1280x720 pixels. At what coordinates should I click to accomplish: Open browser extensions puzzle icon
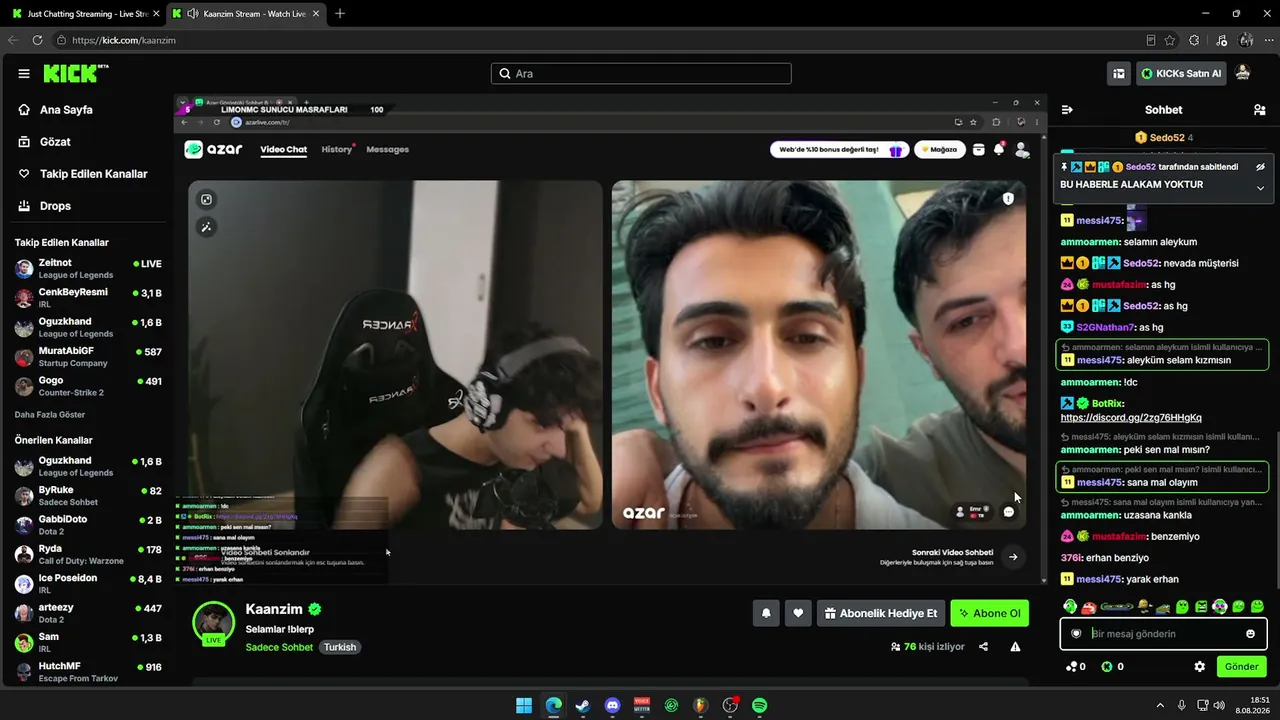pos(1194,40)
